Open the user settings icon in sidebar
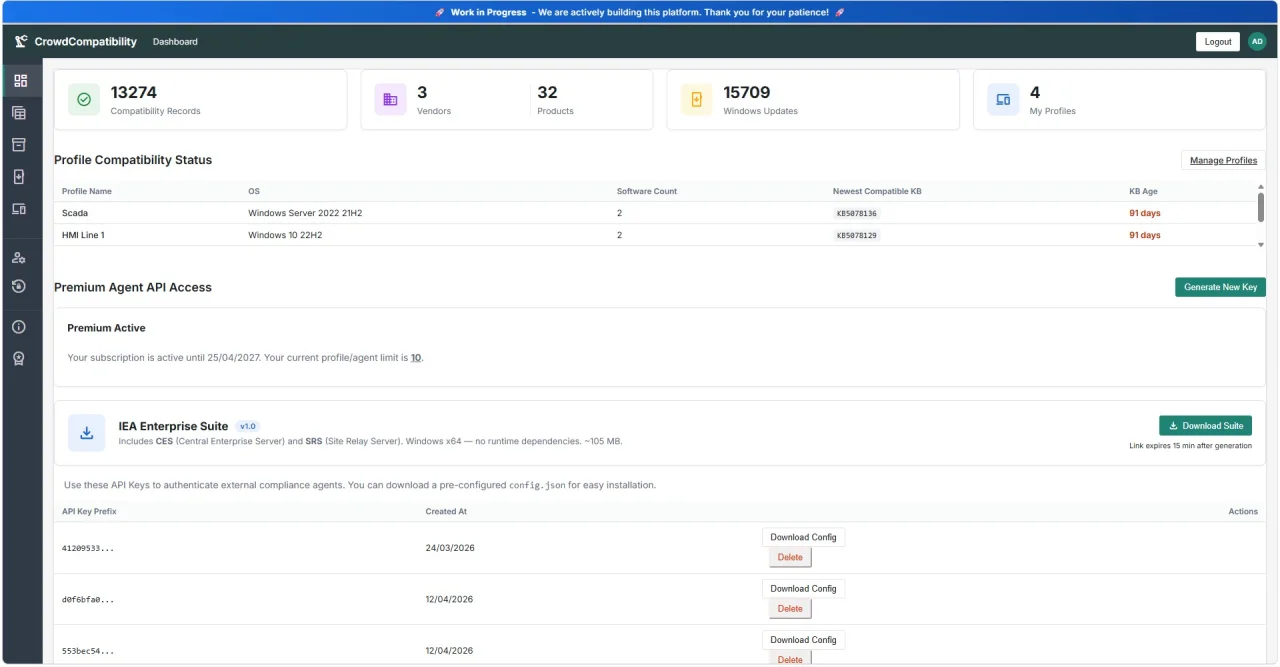Image resolution: width=1280 pixels, height=667 pixels. [x=19, y=258]
